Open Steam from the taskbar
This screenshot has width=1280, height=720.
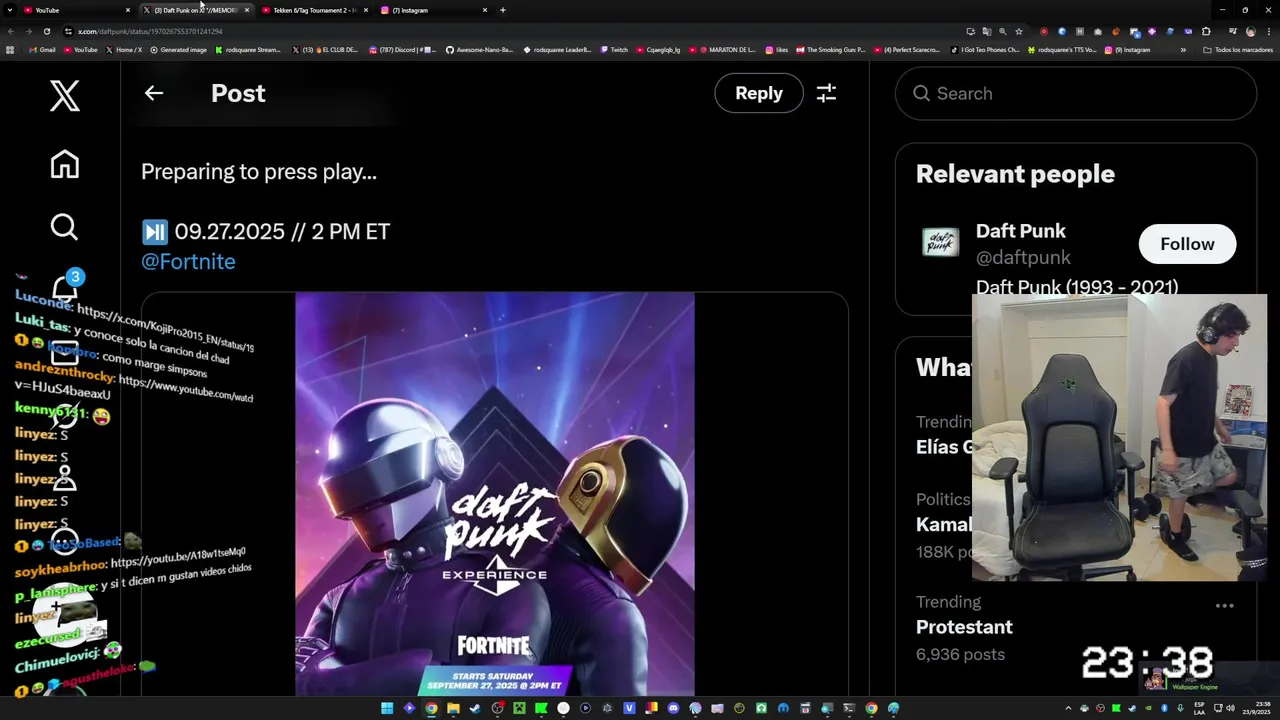pyautogui.click(x=475, y=708)
